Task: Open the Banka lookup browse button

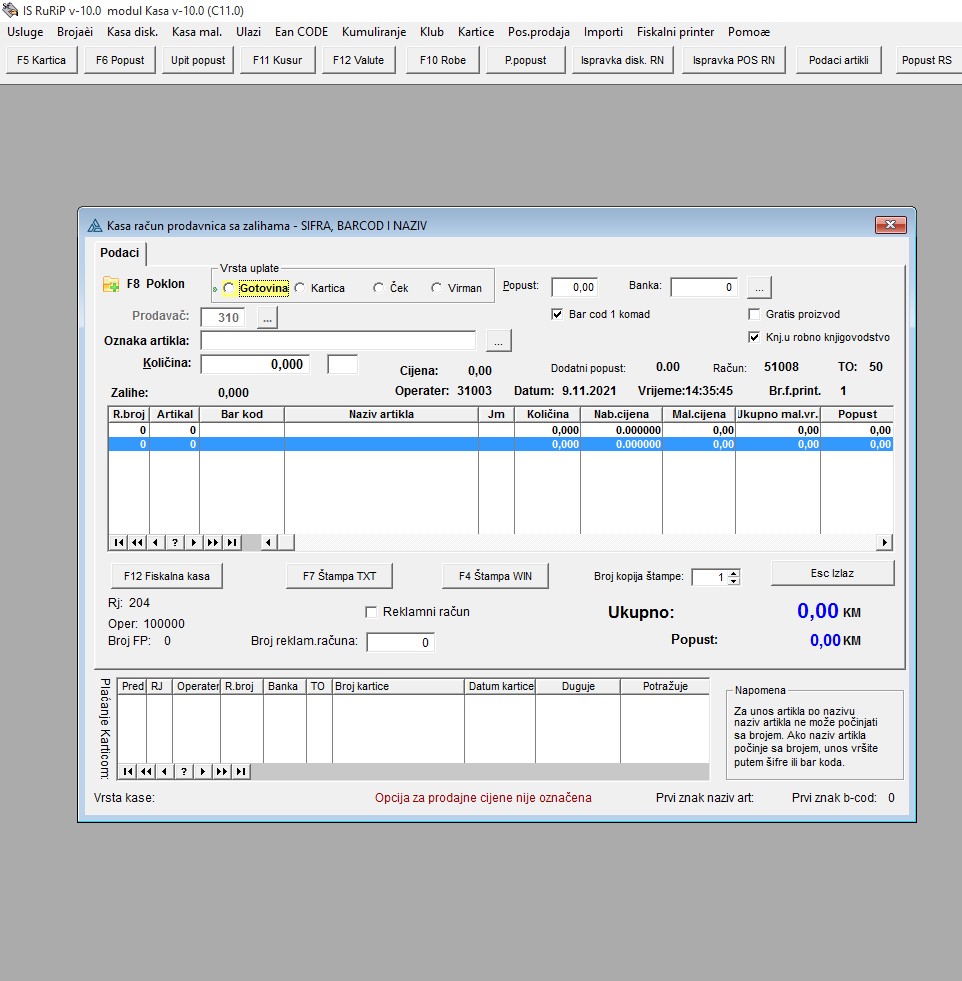Action: click(759, 288)
